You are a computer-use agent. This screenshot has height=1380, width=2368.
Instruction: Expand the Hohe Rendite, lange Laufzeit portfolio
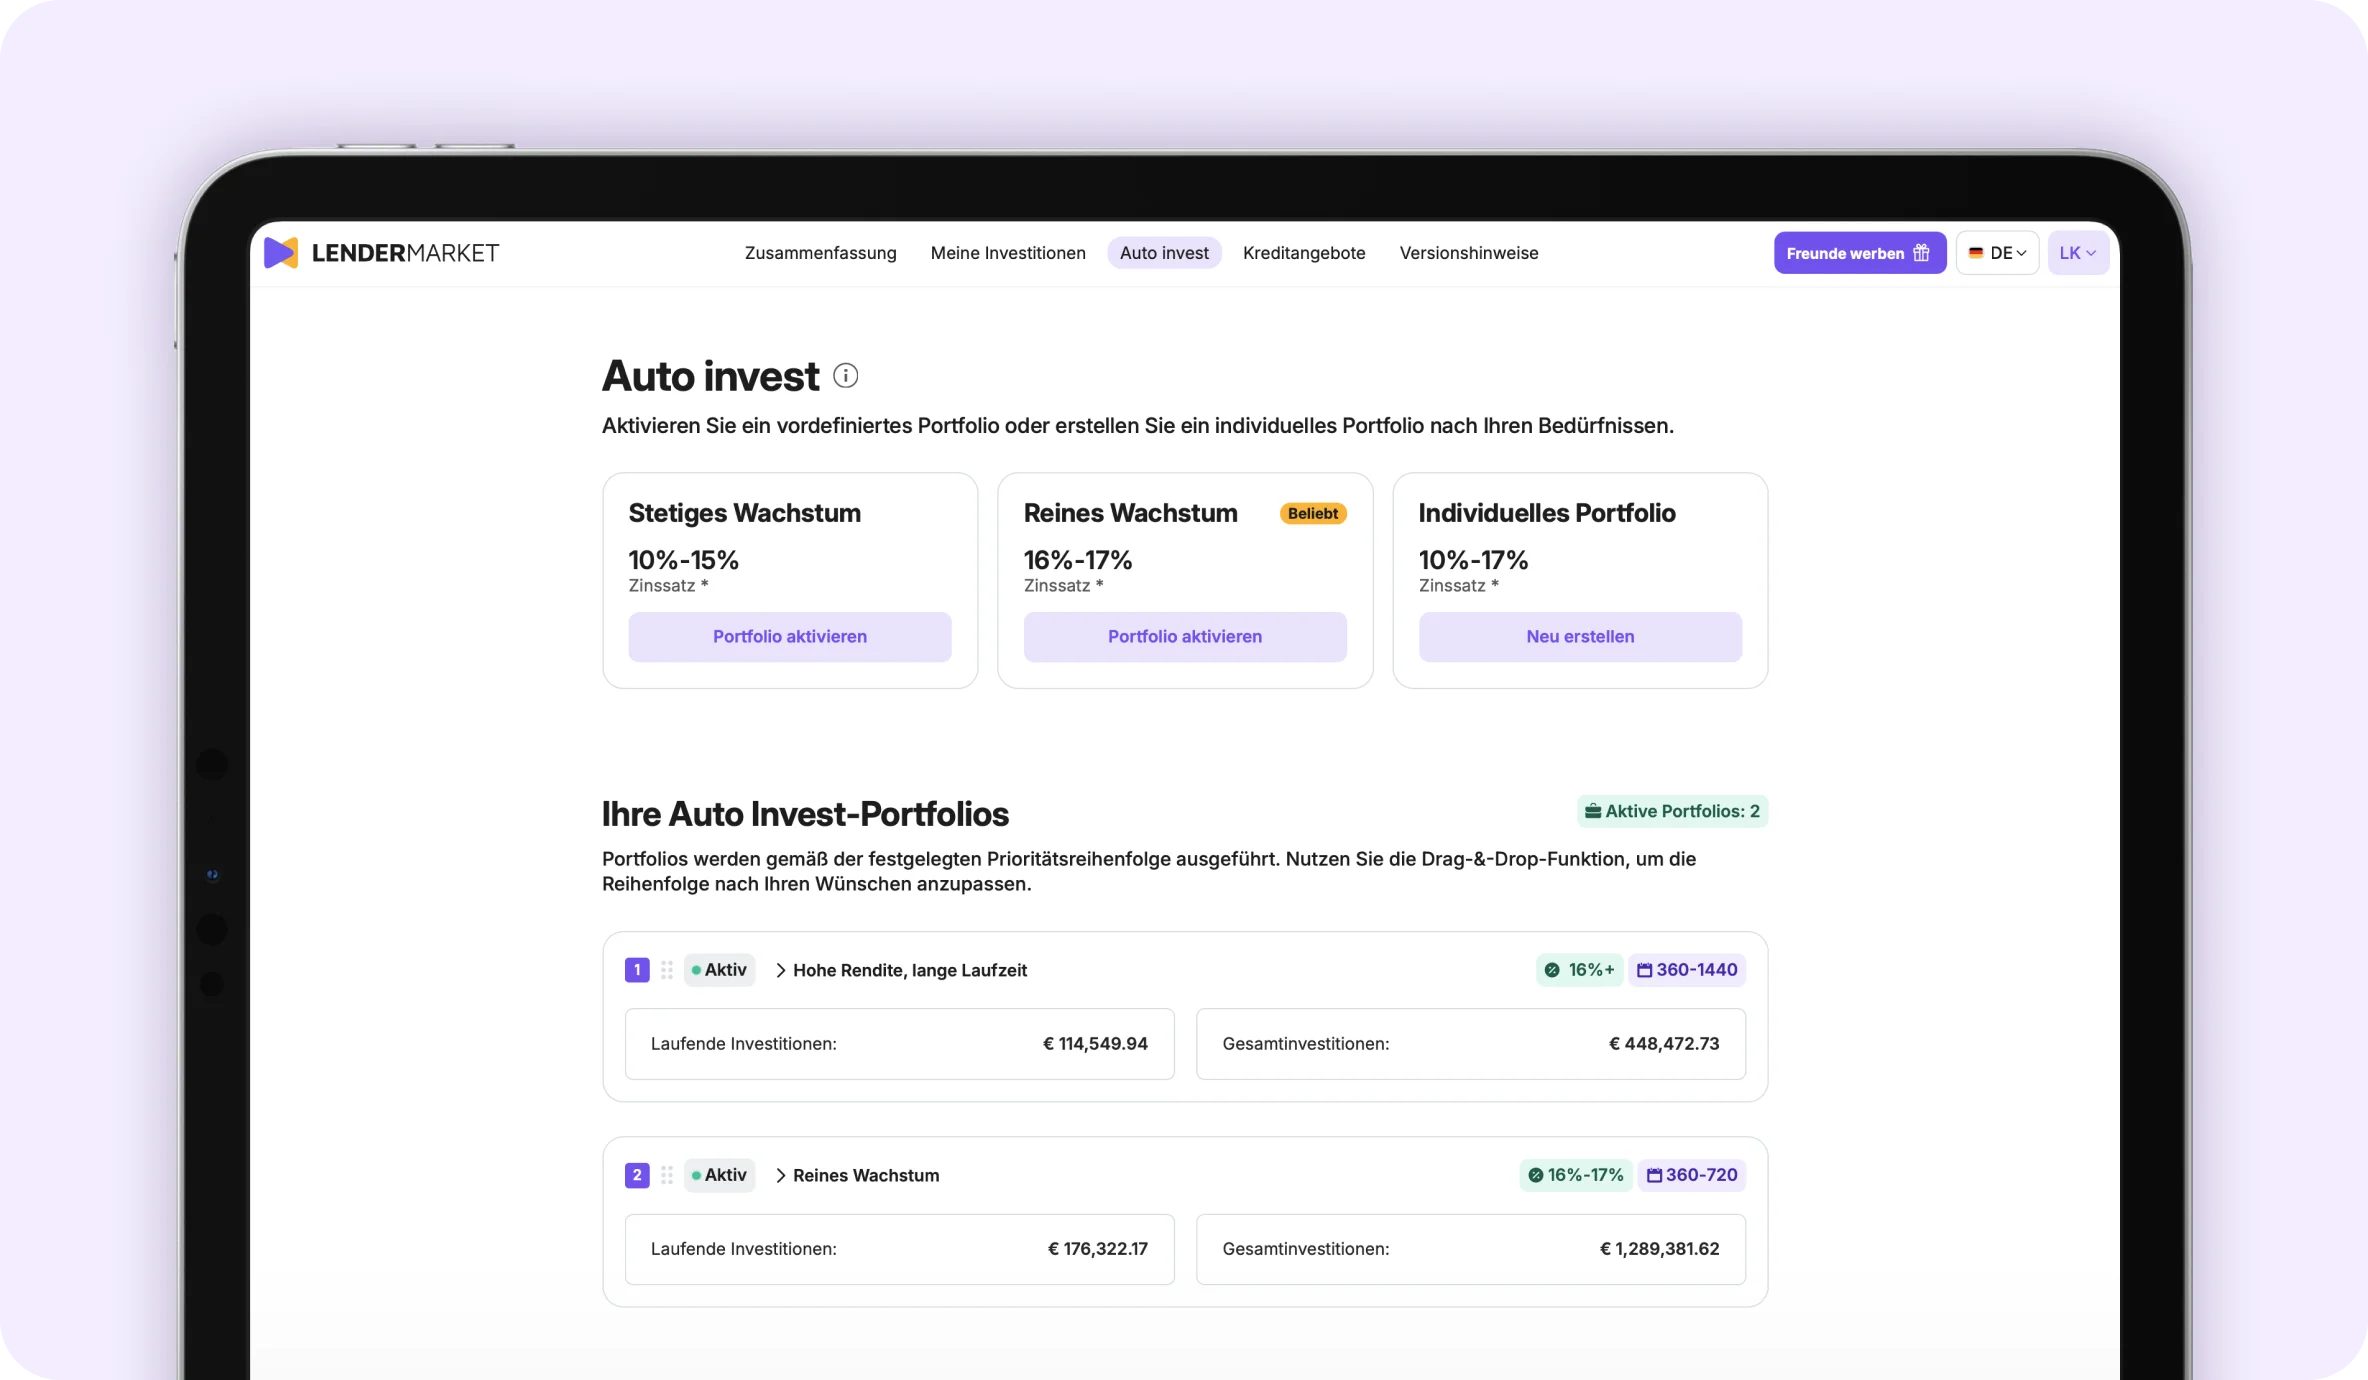click(900, 970)
